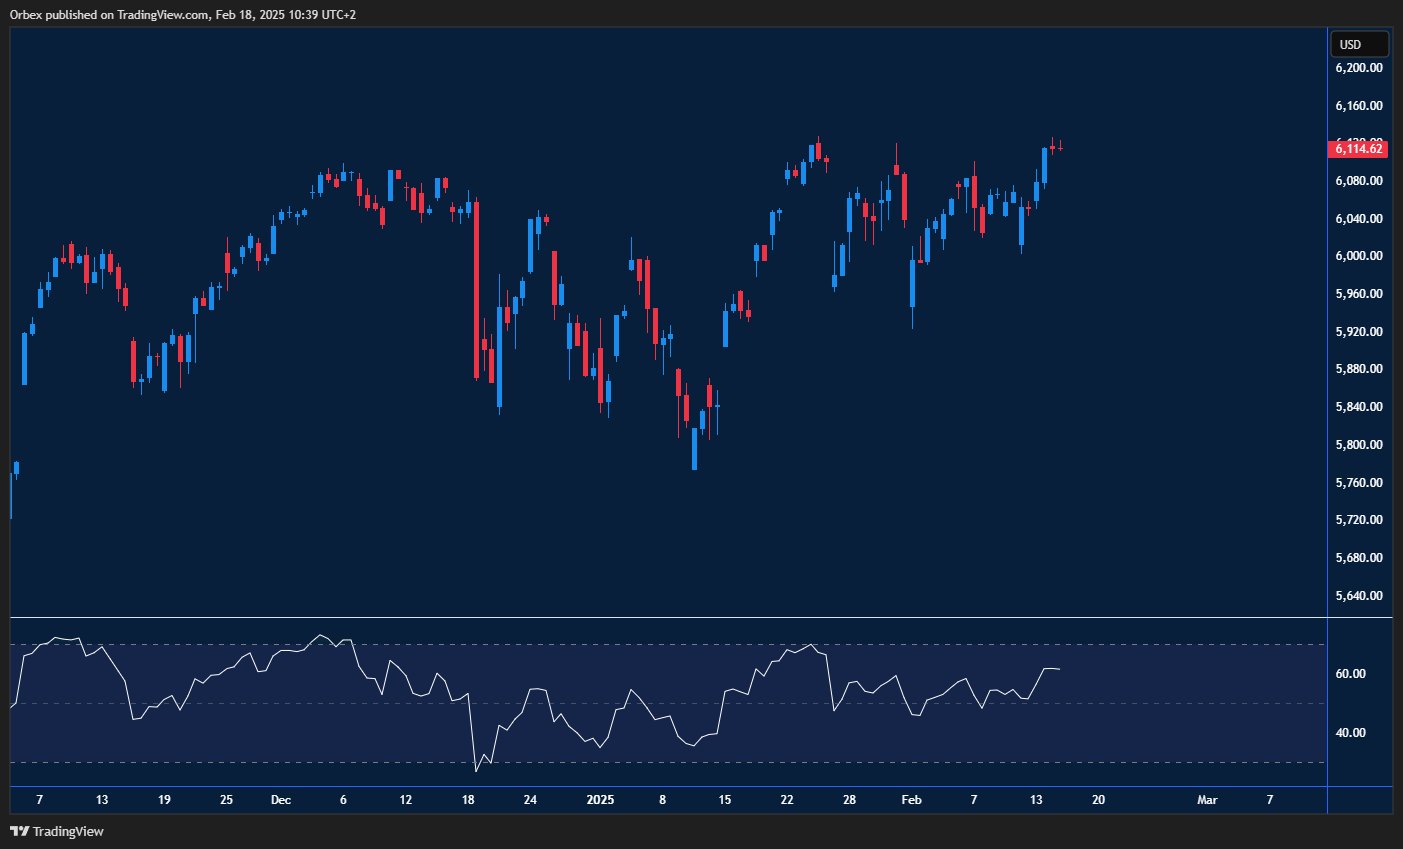Click the Mar label on the date scale
Screen dimensions: 1403x849
(1206, 800)
